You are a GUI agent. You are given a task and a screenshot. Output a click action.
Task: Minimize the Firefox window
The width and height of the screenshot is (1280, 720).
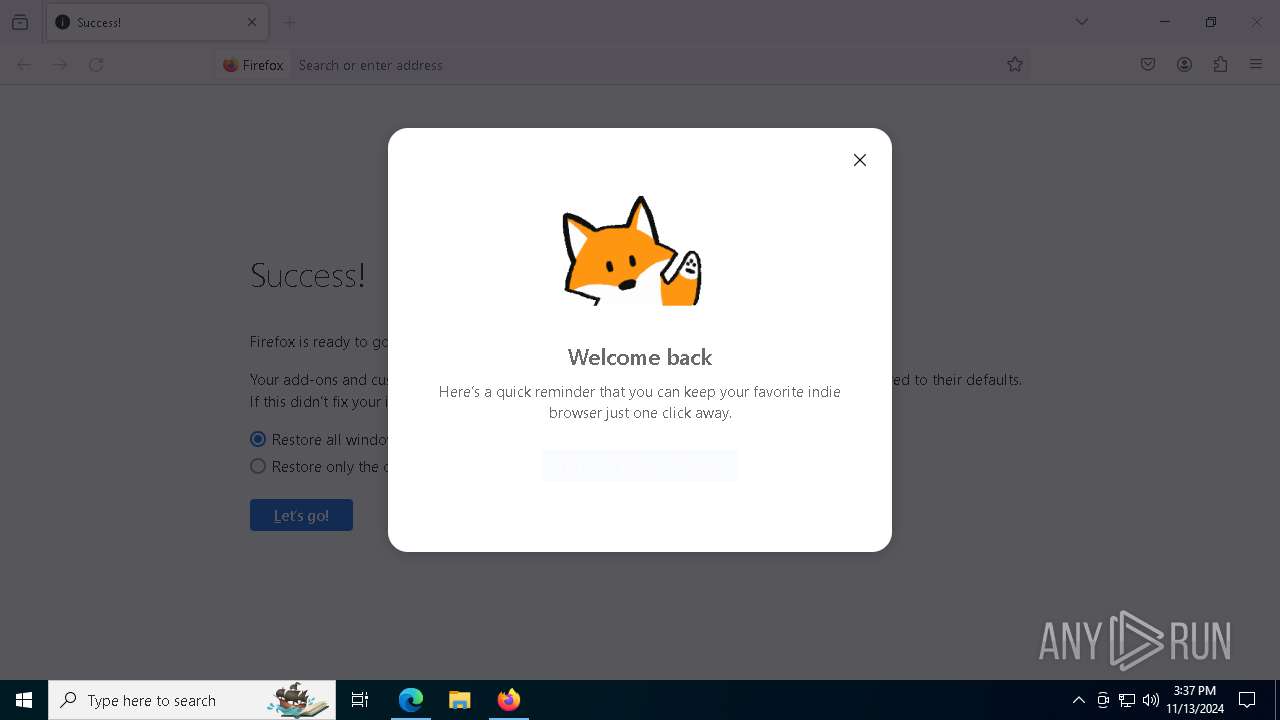click(x=1165, y=22)
